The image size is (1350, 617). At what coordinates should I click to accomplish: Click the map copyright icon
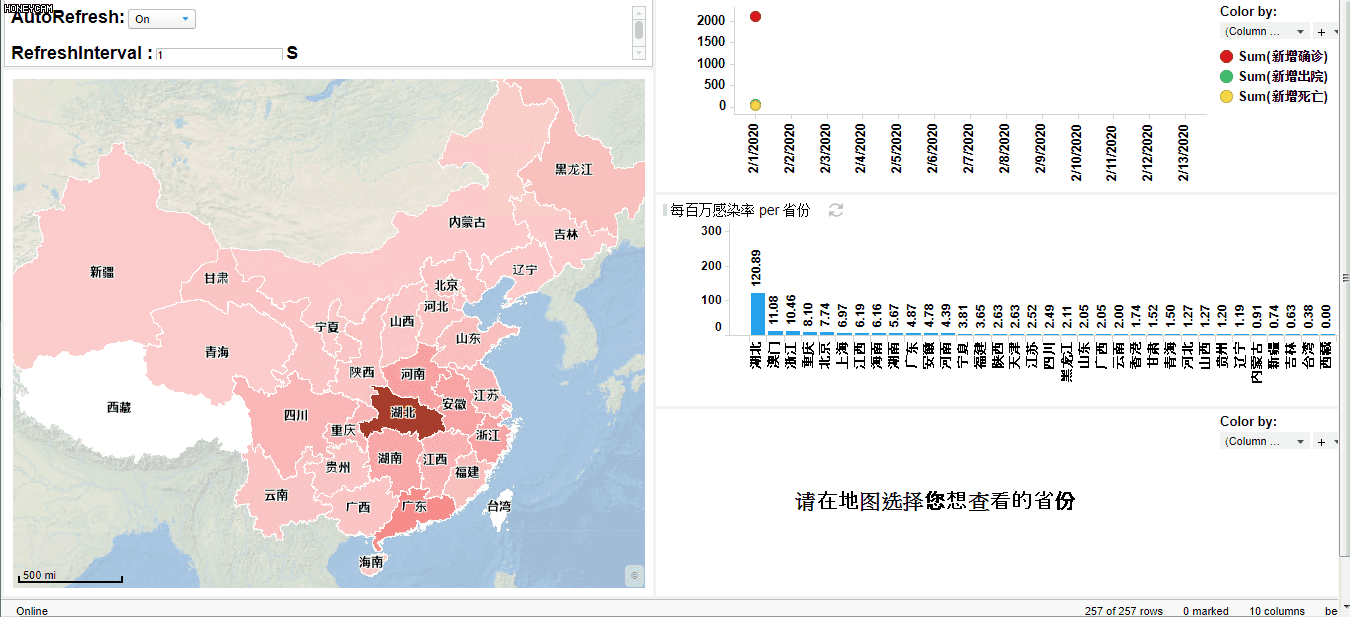click(x=634, y=575)
